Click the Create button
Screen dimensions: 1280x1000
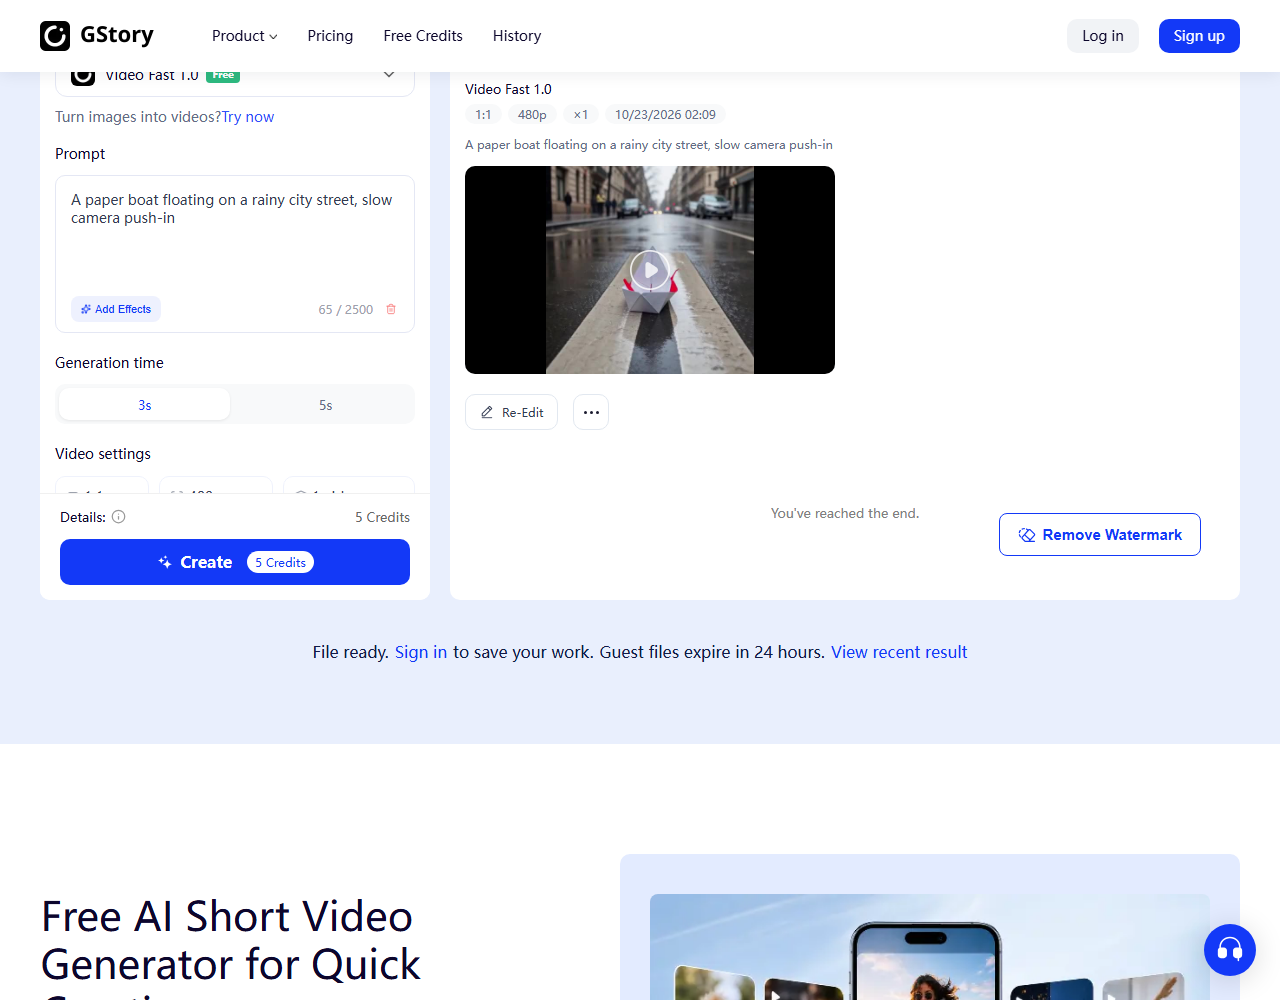pos(235,562)
